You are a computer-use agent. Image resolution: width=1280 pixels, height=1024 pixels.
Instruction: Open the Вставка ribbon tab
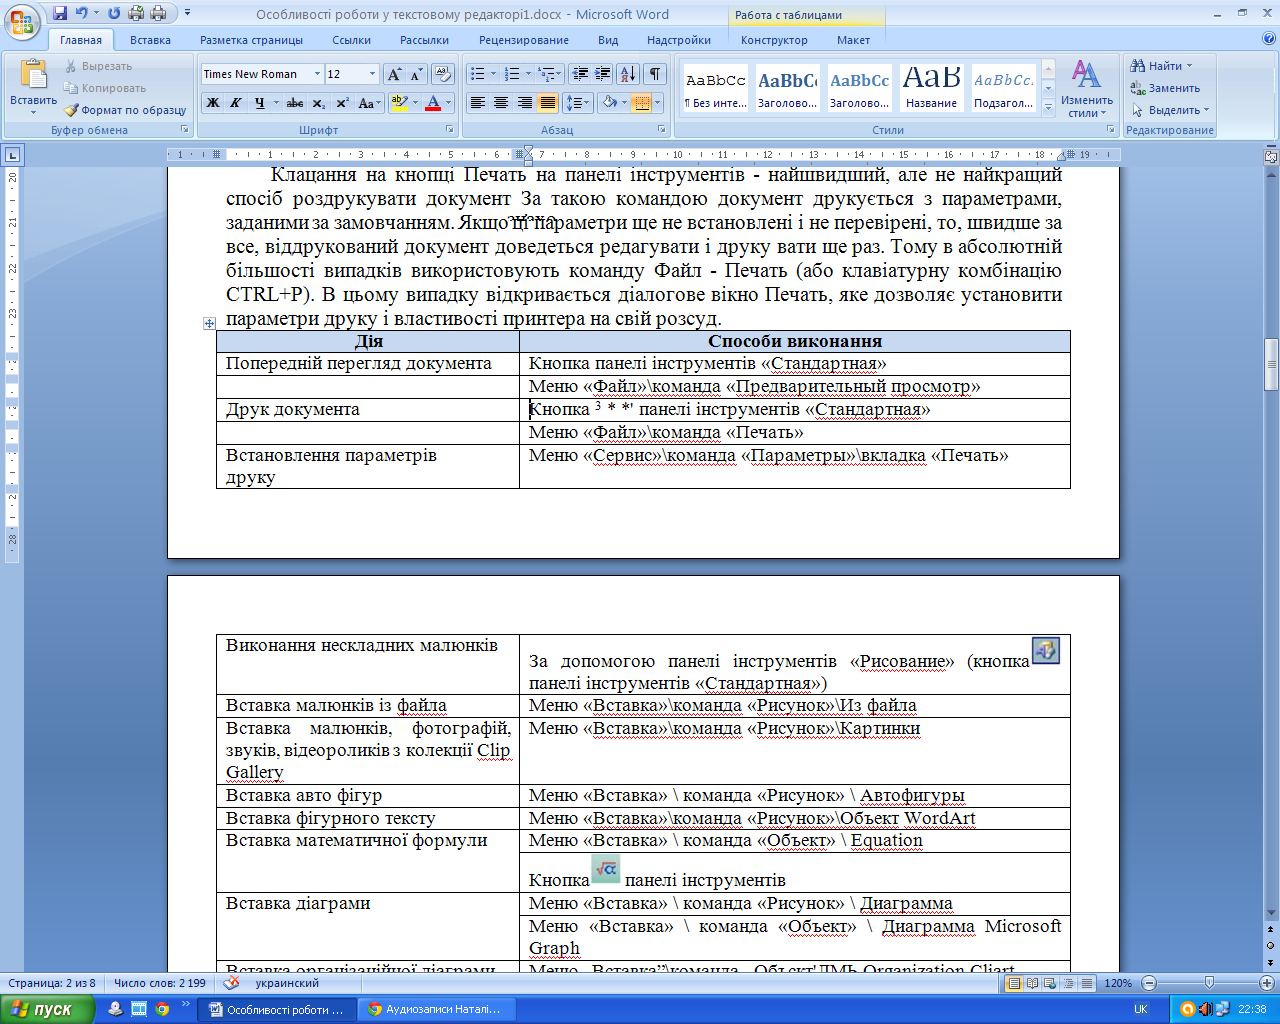(x=150, y=40)
